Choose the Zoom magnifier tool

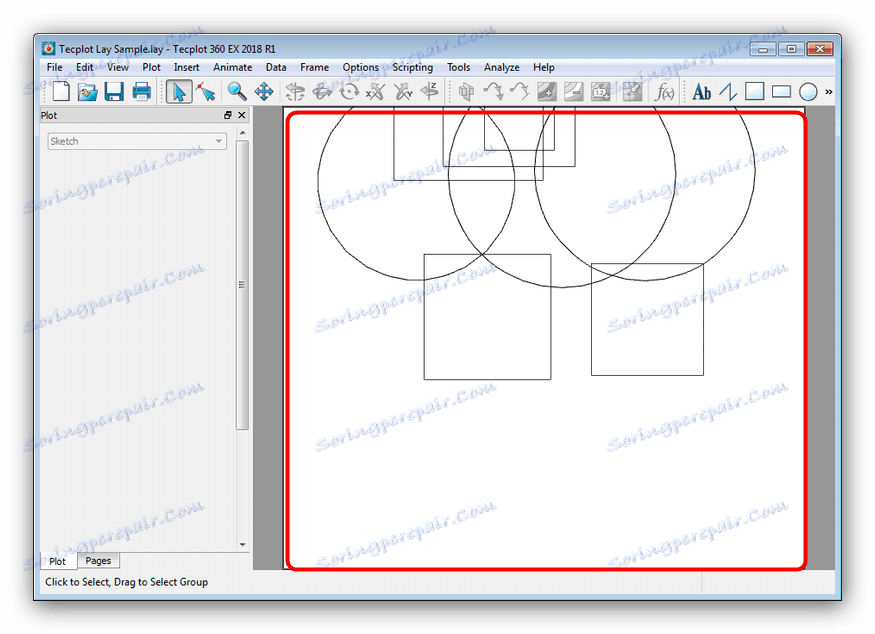237,92
